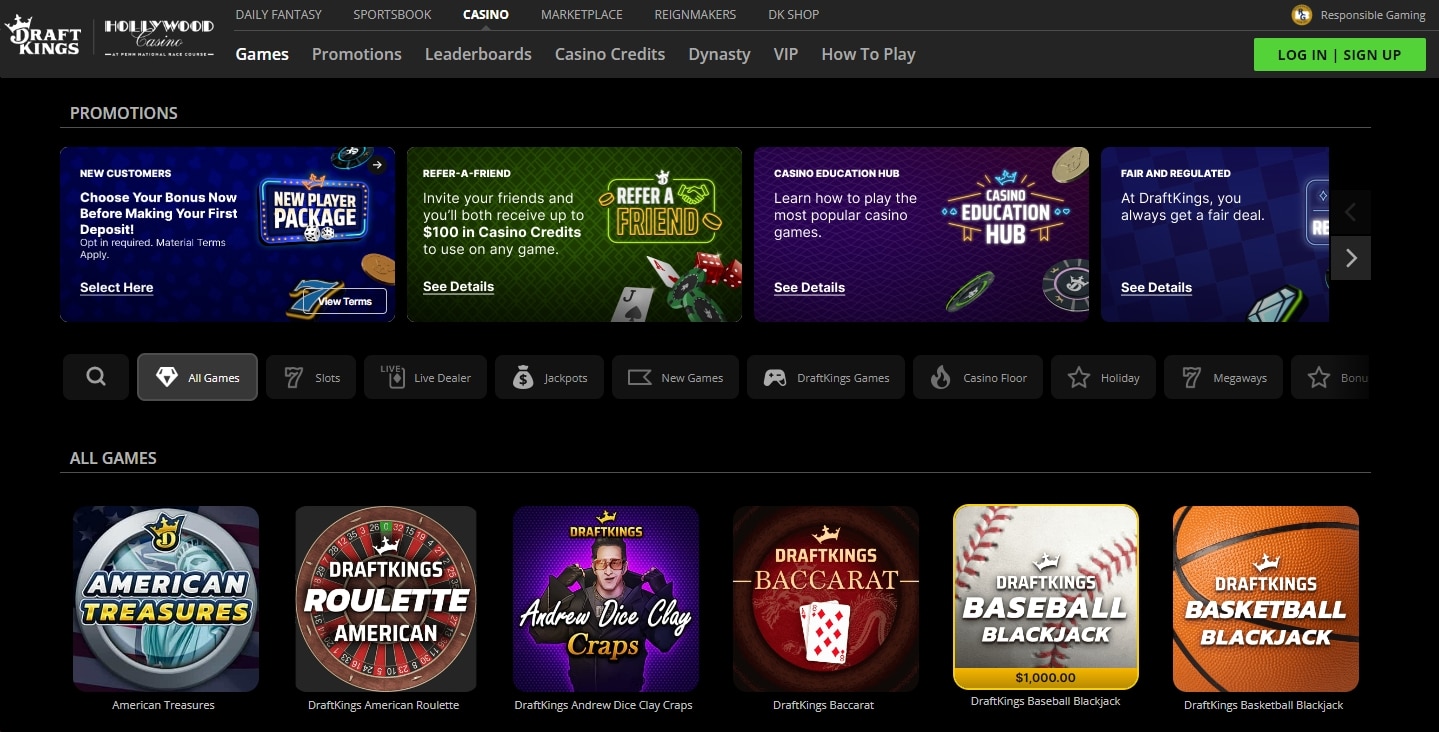Click 'DraftKings Andrew Dice Clay Craps' caption

(603, 705)
